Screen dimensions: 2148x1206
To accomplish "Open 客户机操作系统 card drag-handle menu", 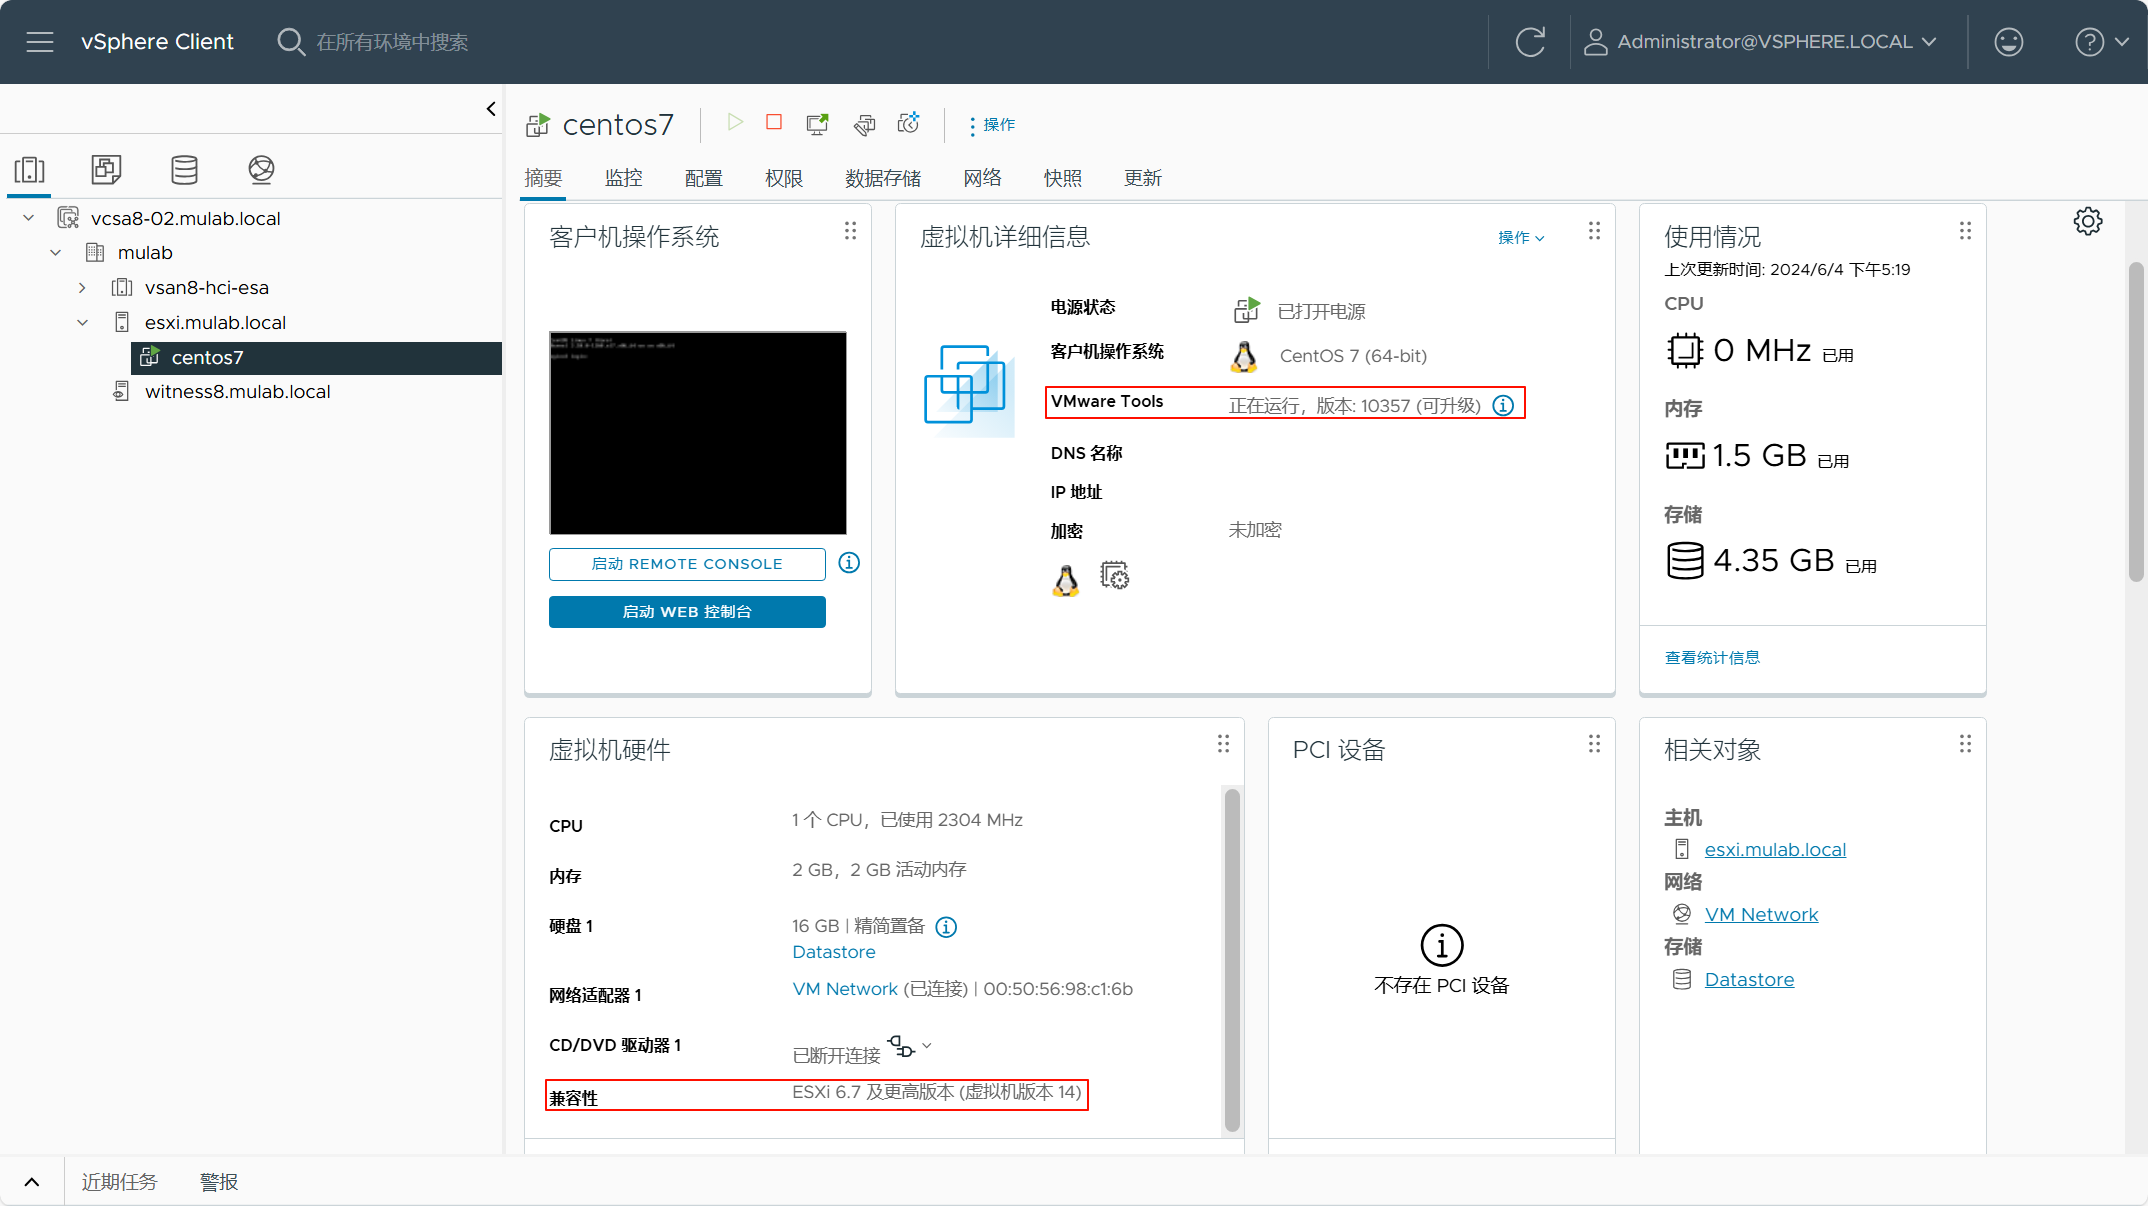I will [x=850, y=231].
